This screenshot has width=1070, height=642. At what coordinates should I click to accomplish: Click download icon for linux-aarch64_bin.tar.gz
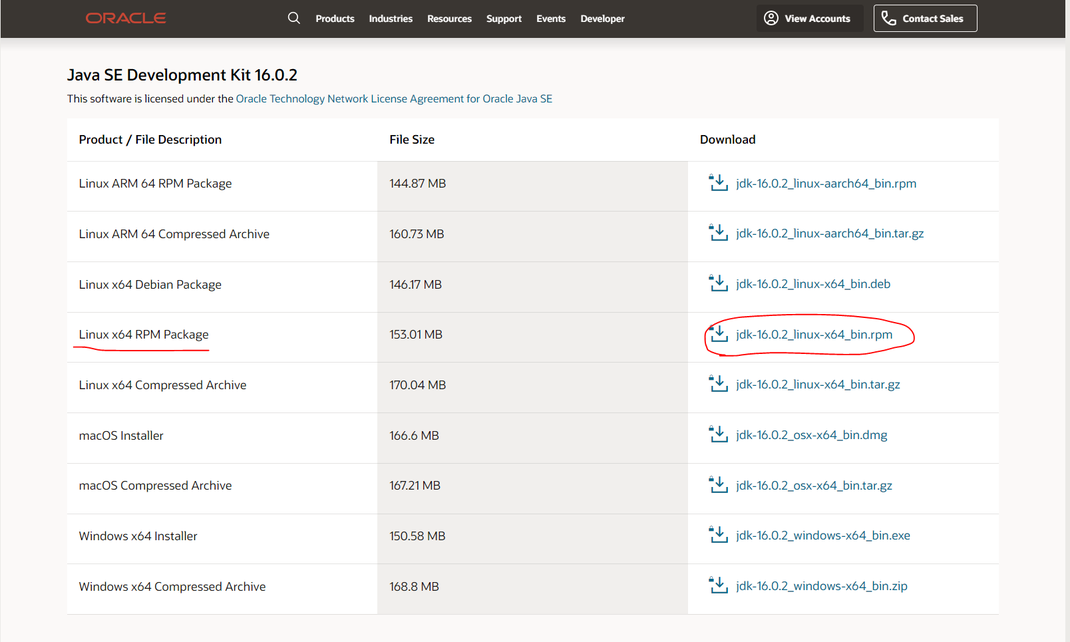719,233
